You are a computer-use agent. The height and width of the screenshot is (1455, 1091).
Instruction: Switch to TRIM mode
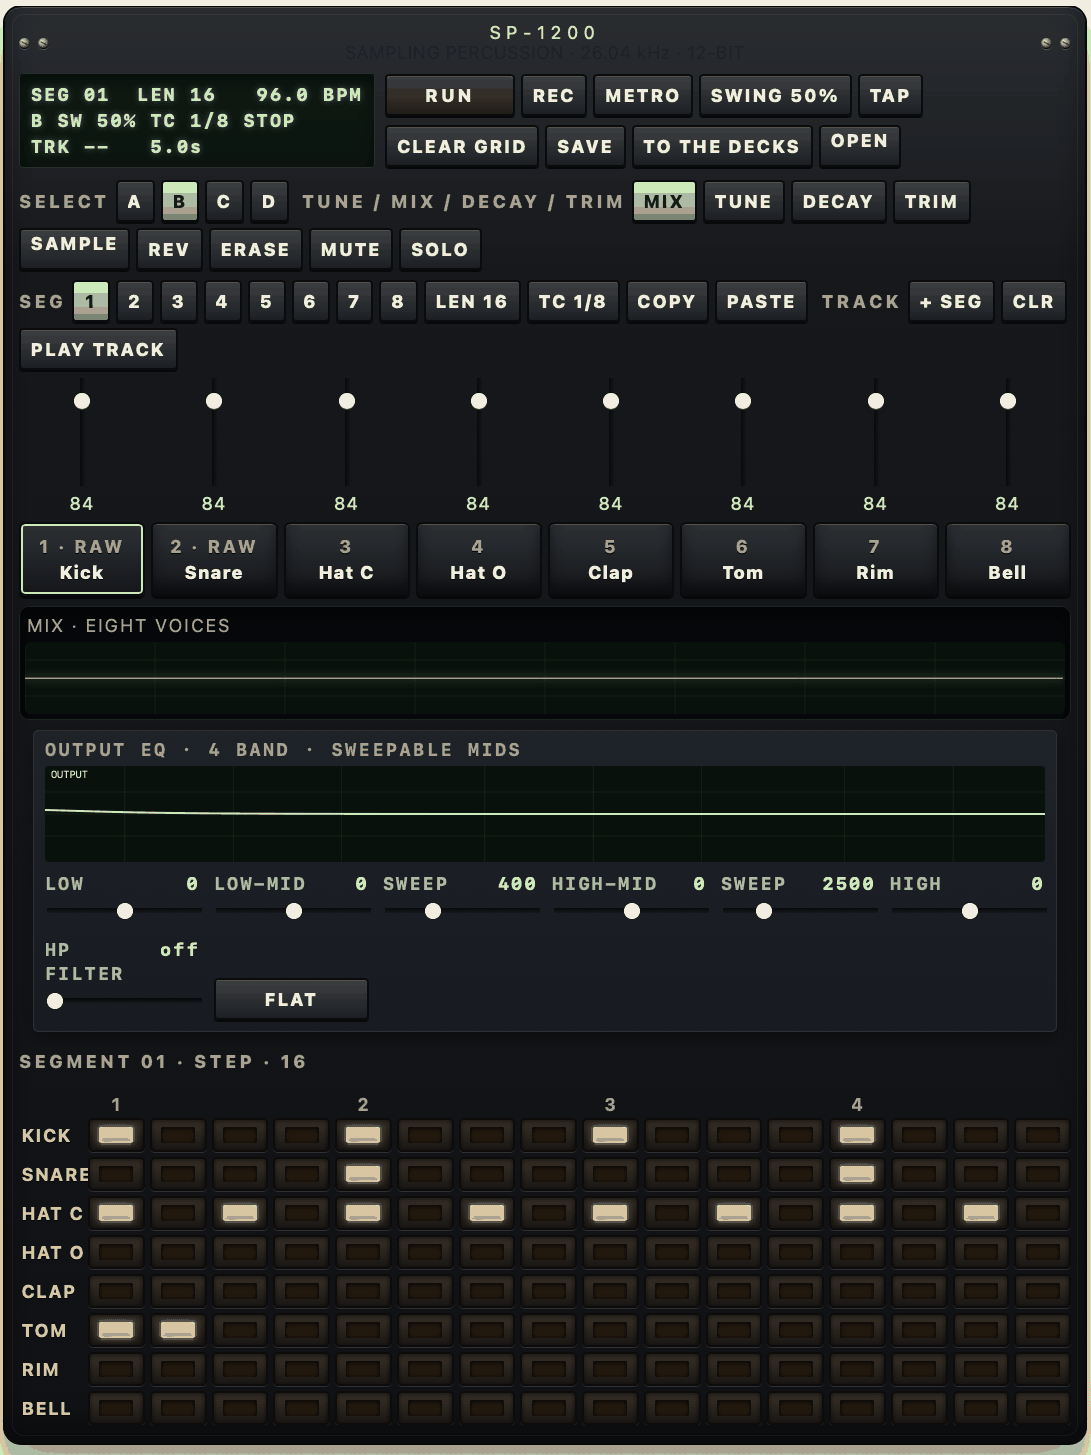931,201
